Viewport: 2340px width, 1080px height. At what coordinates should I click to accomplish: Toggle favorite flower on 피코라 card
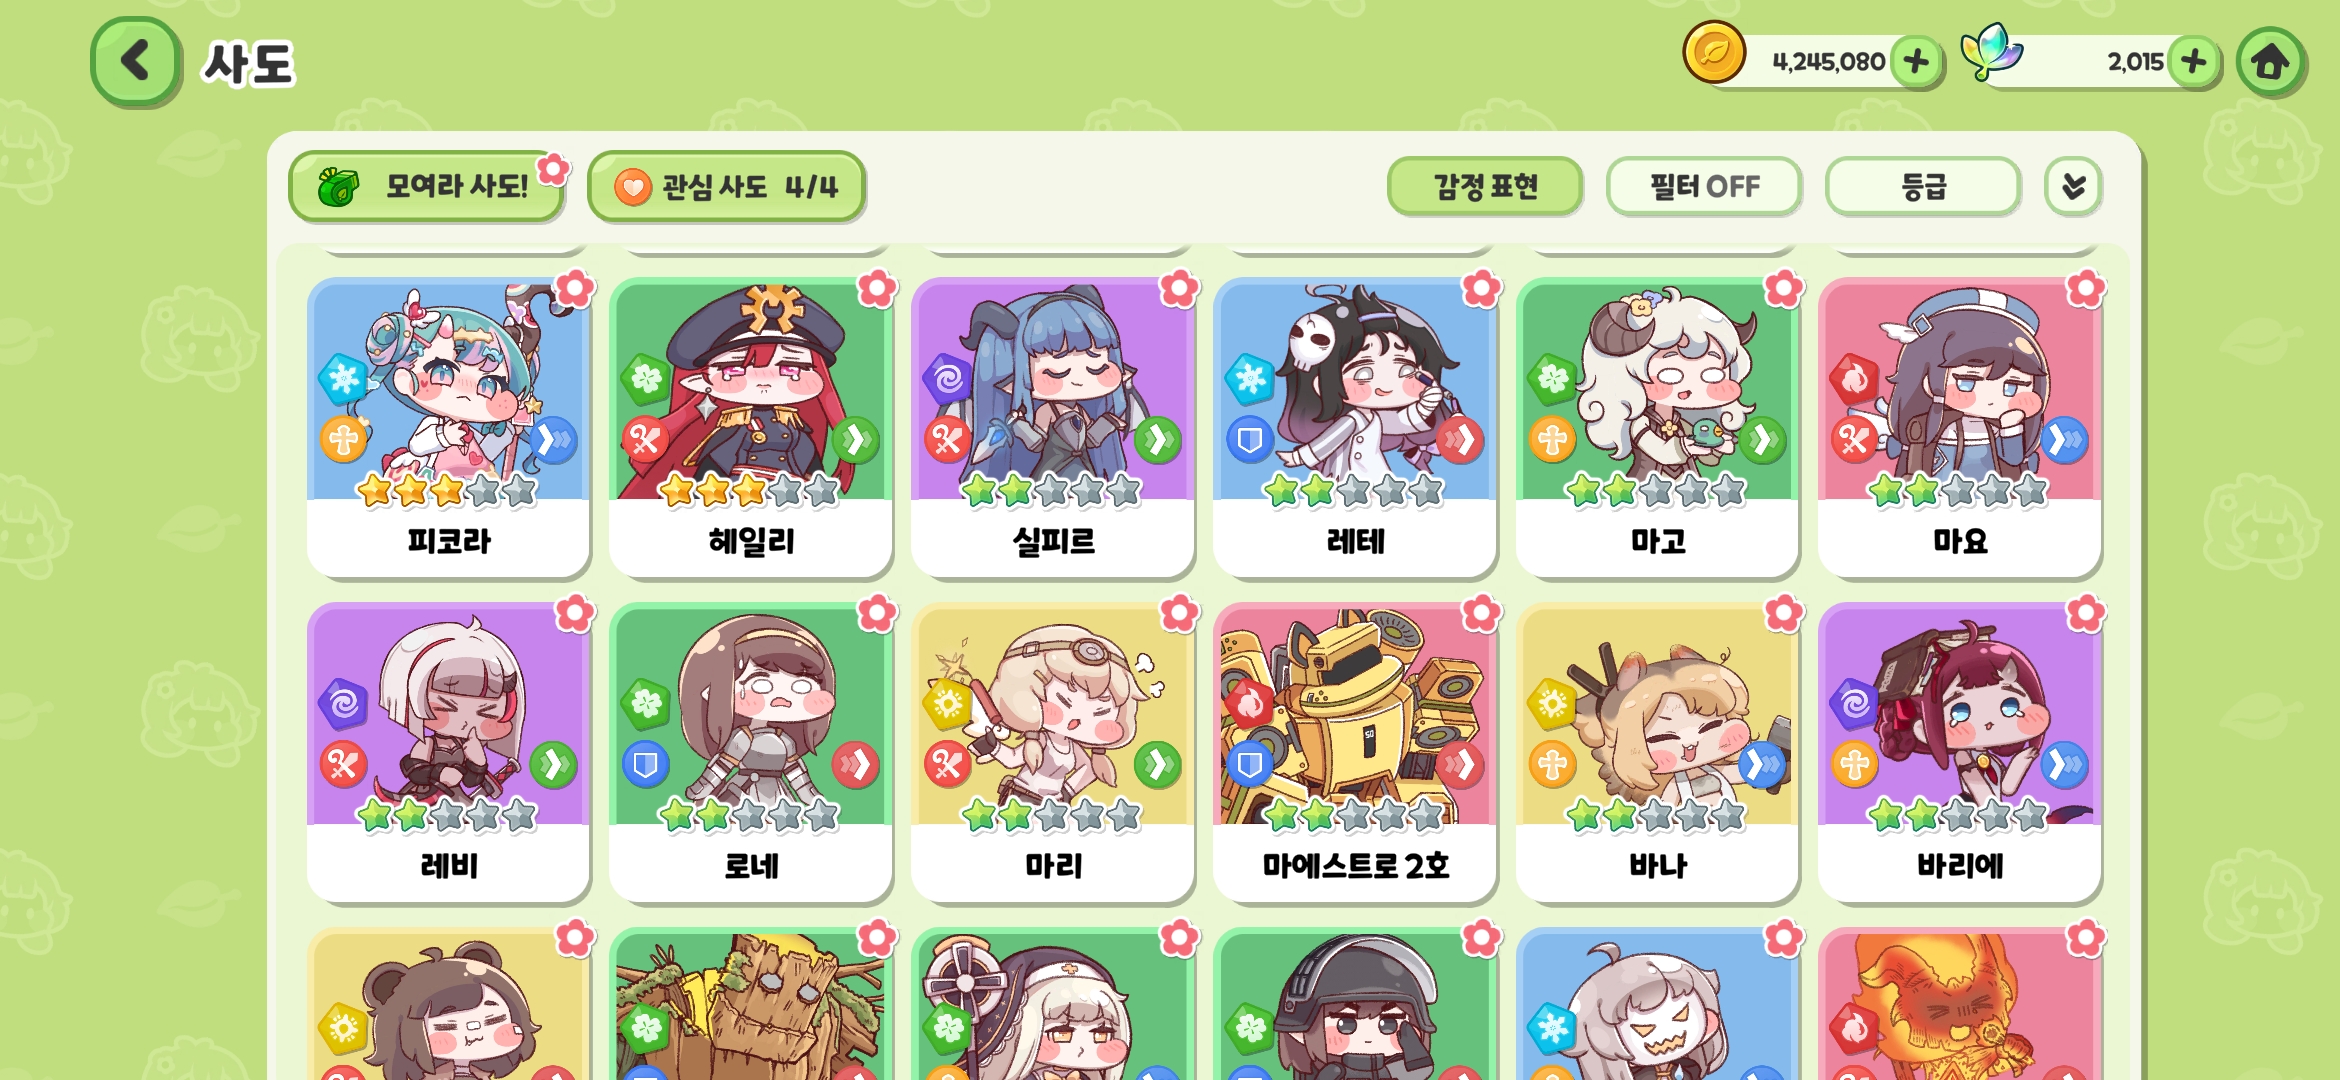[x=575, y=289]
